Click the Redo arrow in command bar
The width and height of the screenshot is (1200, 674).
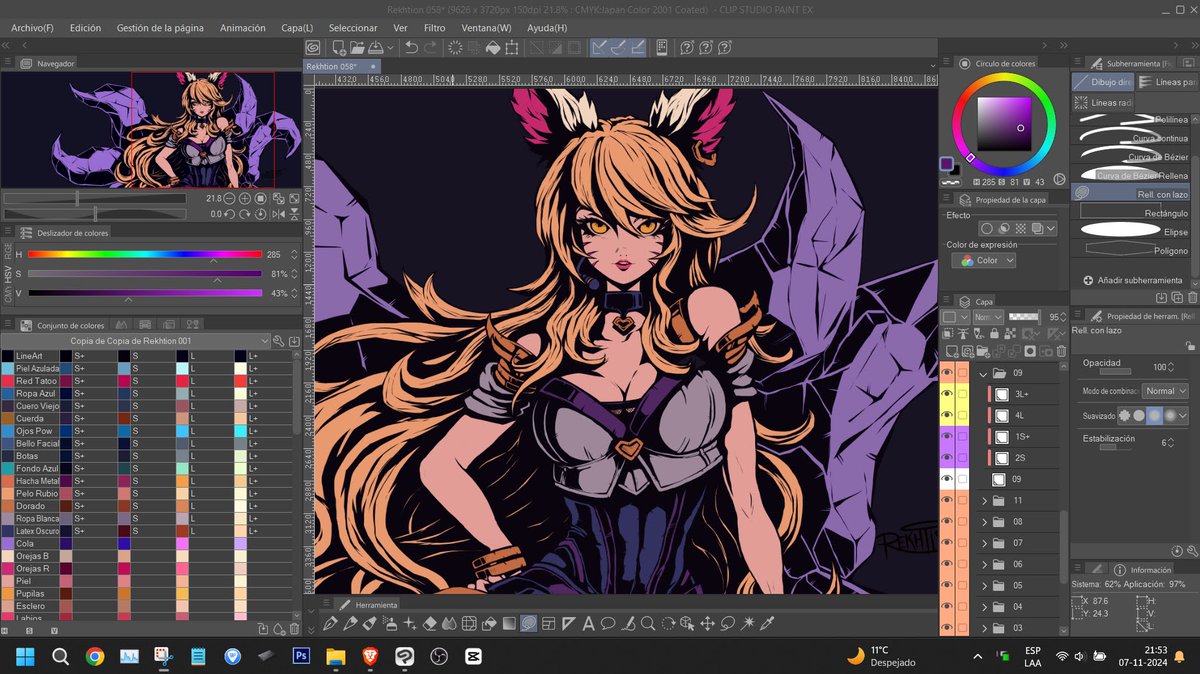coord(430,47)
